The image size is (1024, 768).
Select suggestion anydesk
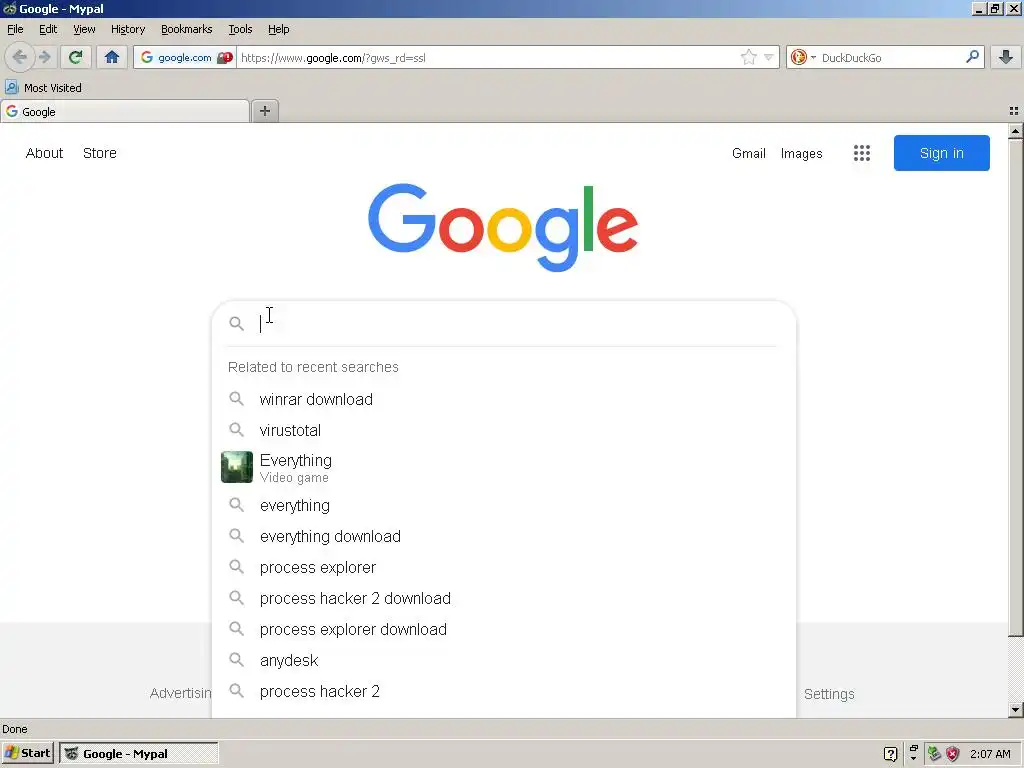point(289,660)
